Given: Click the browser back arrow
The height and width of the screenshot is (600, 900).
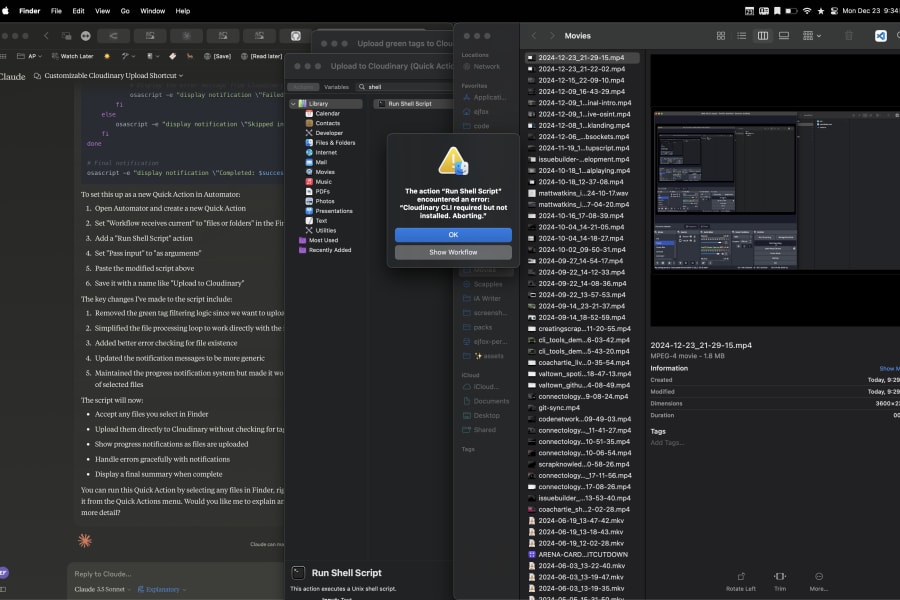Looking at the screenshot, I should (46, 36).
